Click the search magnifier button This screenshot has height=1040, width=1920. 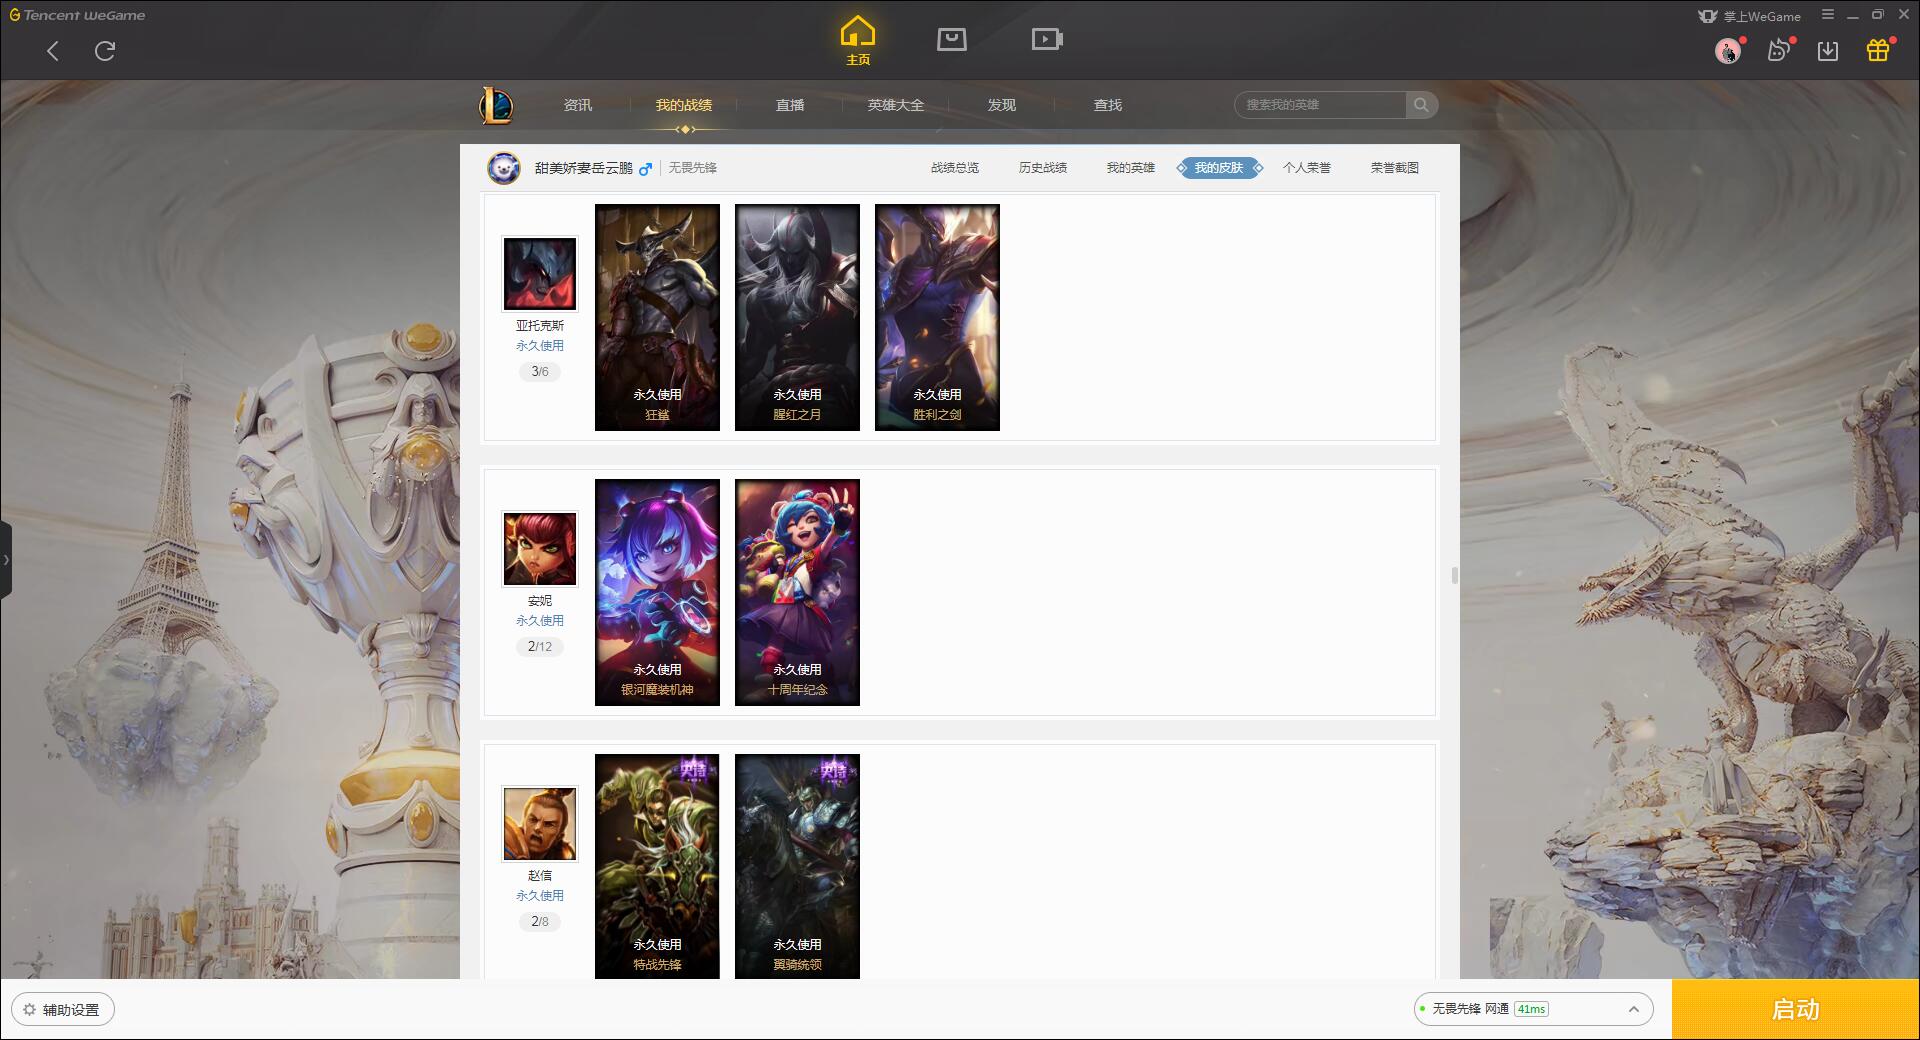(1421, 105)
